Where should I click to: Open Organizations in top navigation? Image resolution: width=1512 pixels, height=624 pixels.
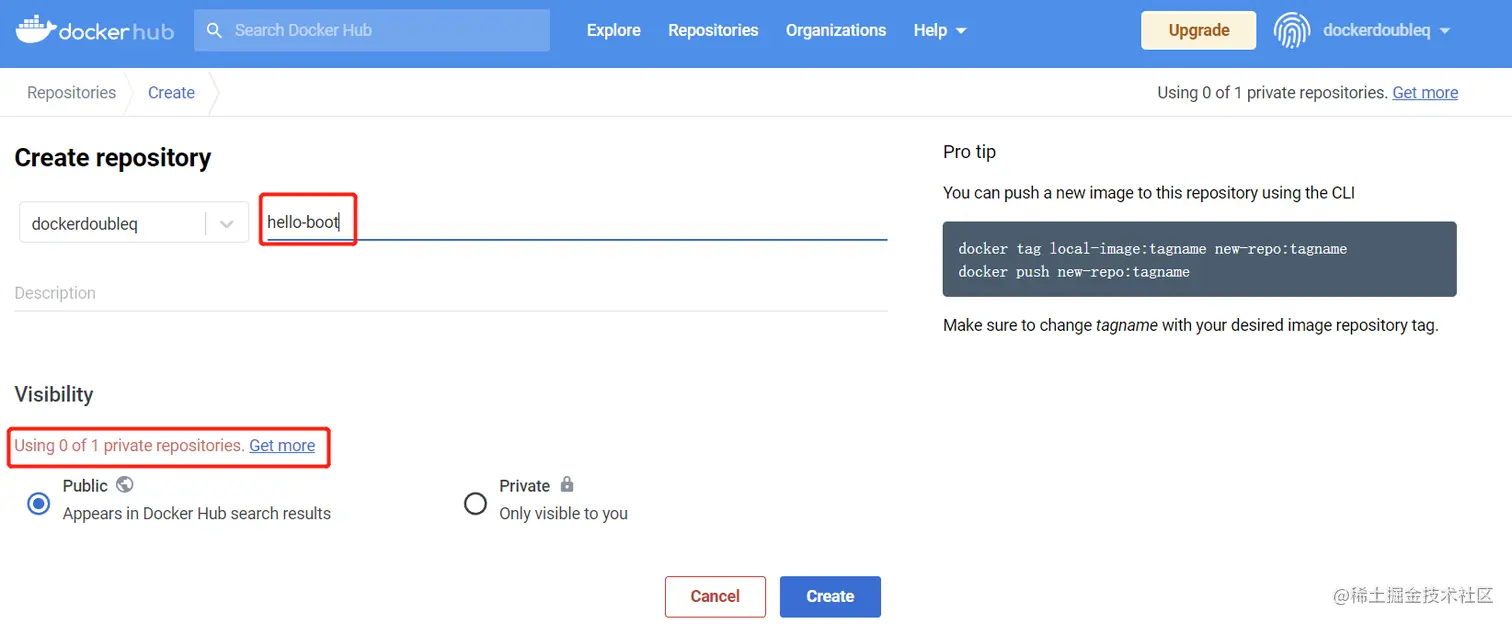click(x=836, y=31)
